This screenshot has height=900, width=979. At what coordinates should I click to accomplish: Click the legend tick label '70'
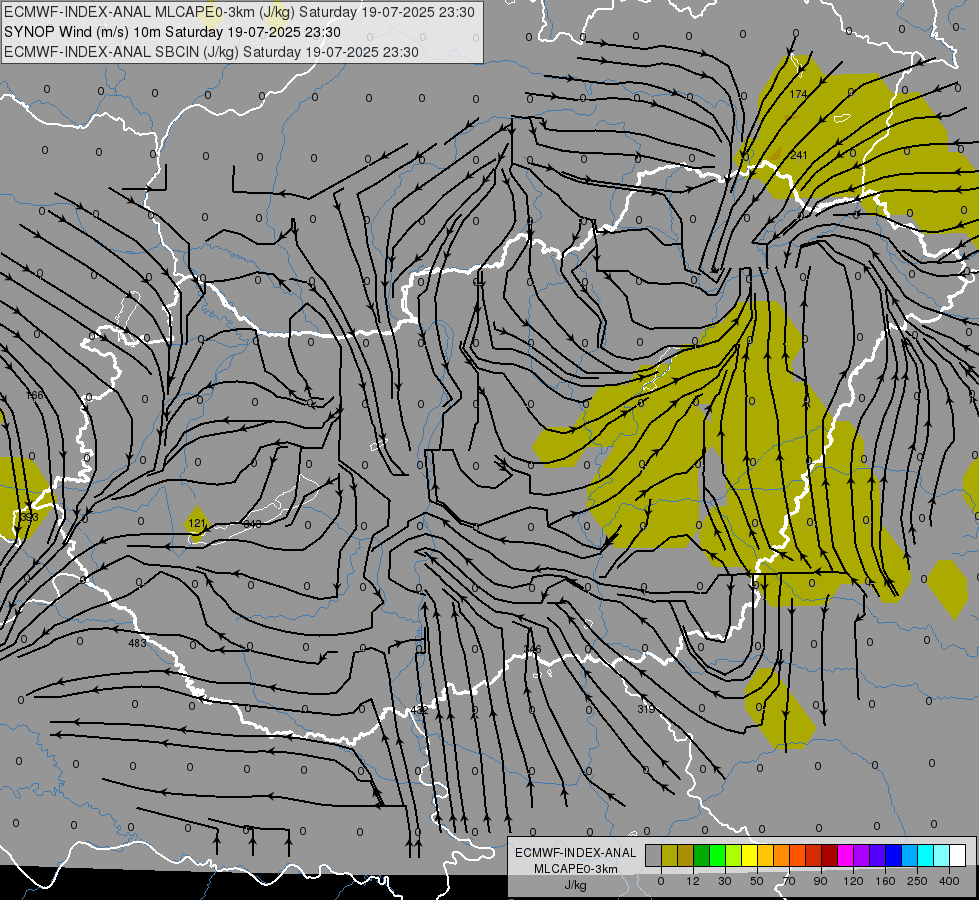point(789,881)
